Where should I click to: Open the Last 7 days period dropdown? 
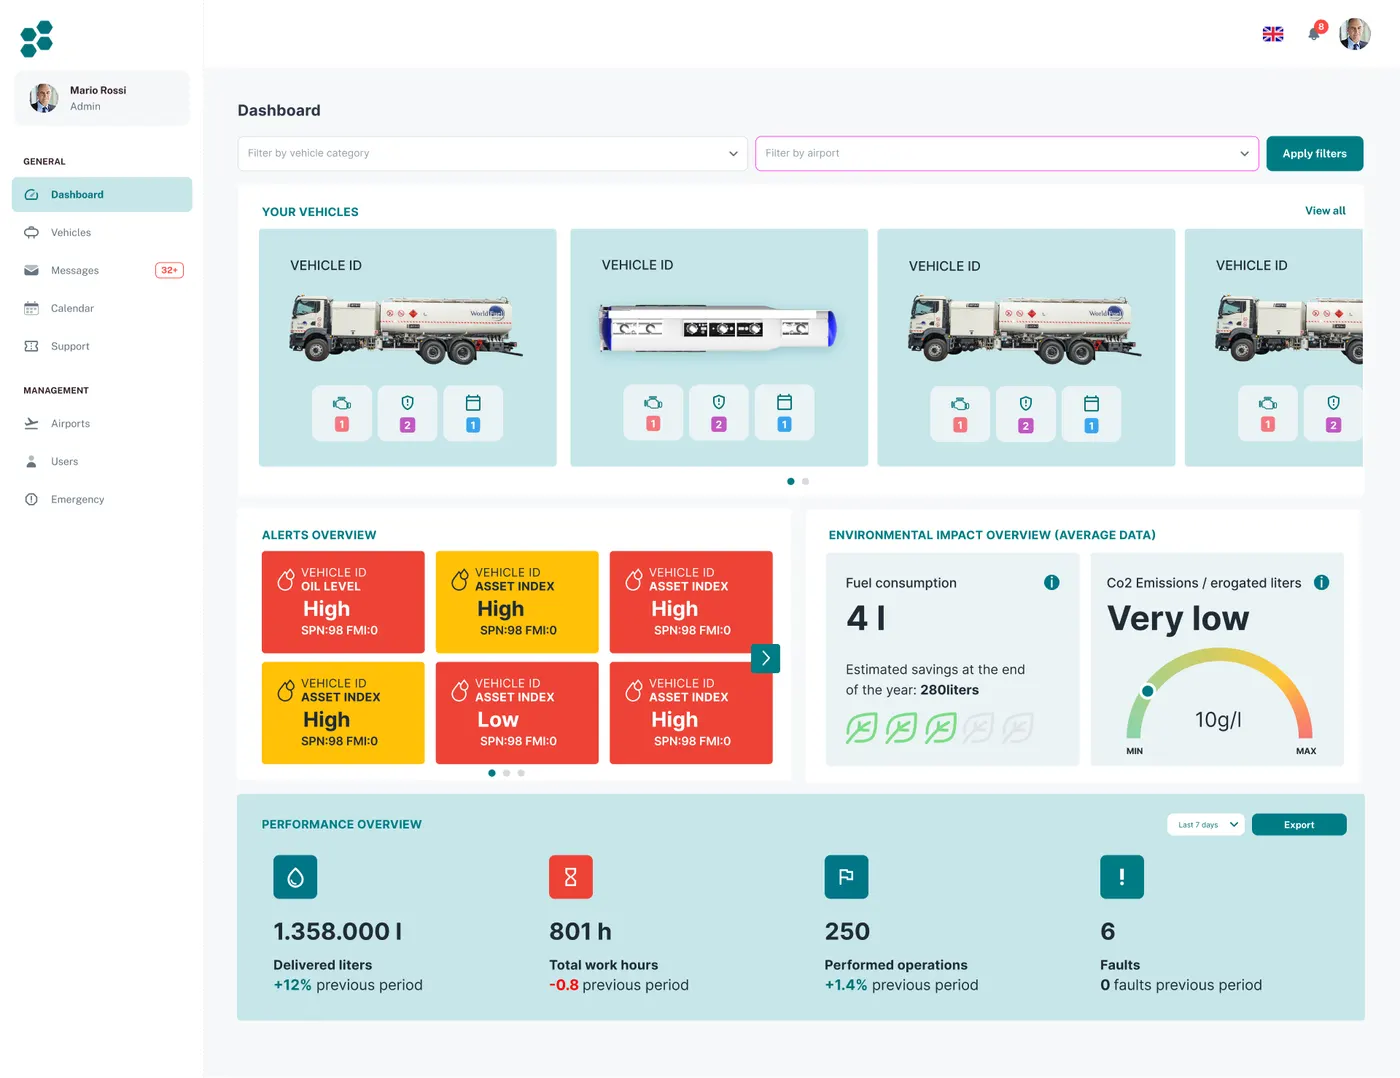tap(1206, 825)
